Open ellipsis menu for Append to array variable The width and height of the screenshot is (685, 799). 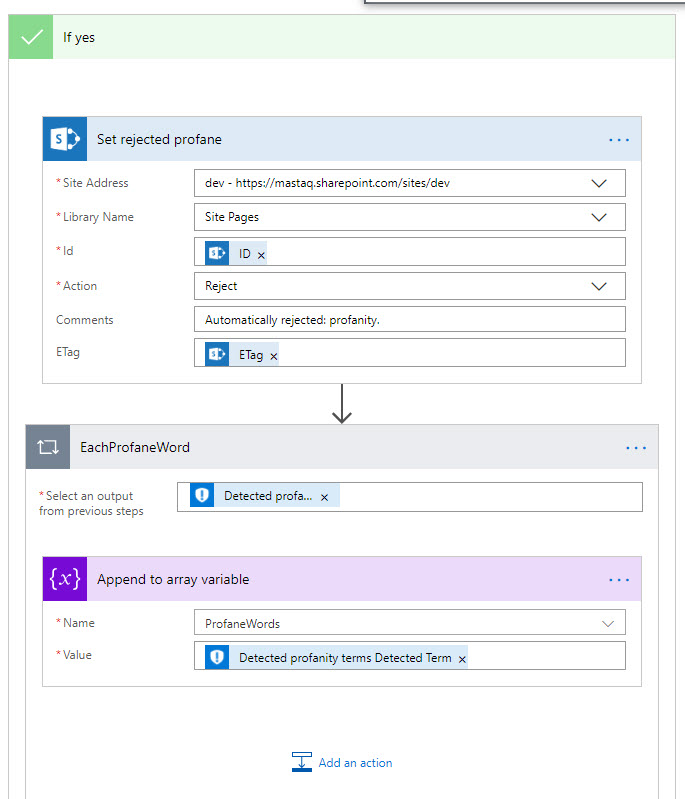pyautogui.click(x=619, y=580)
